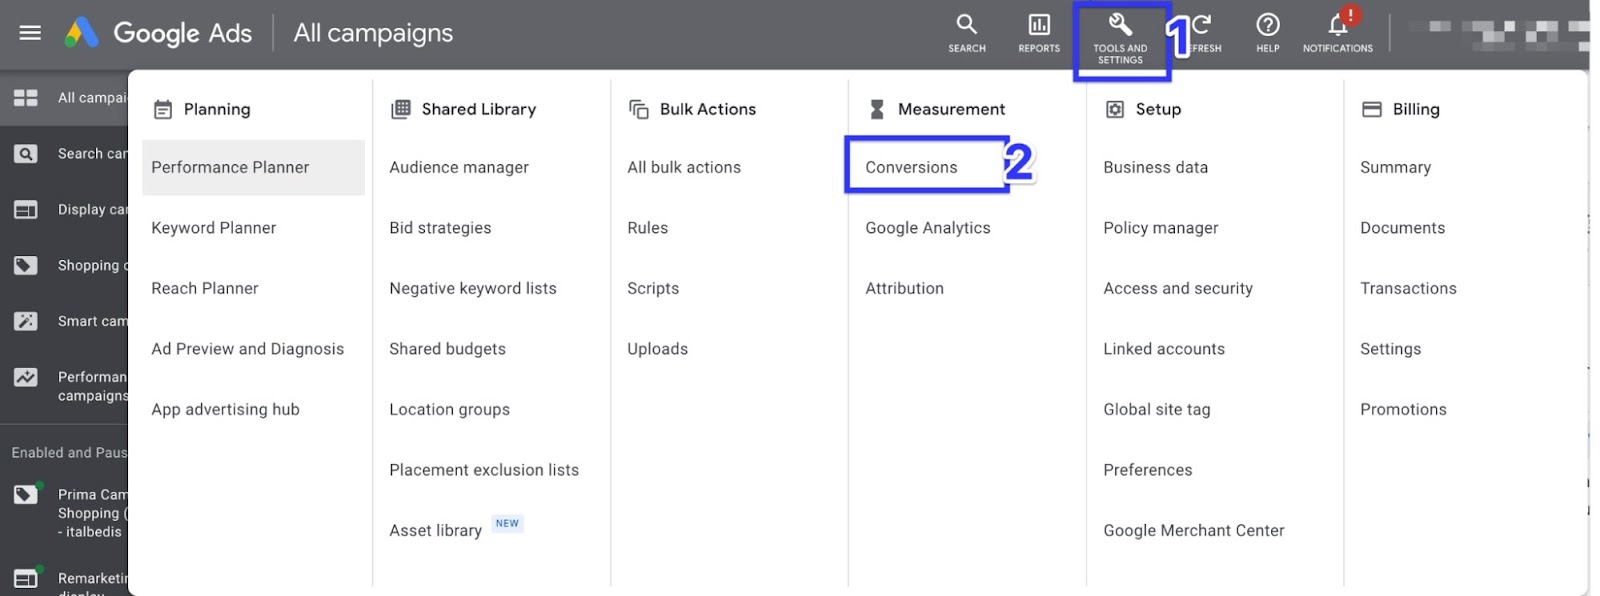This screenshot has height=596, width=1600.
Task: Click the Performance campaigns sidebar icon
Action: tap(26, 377)
